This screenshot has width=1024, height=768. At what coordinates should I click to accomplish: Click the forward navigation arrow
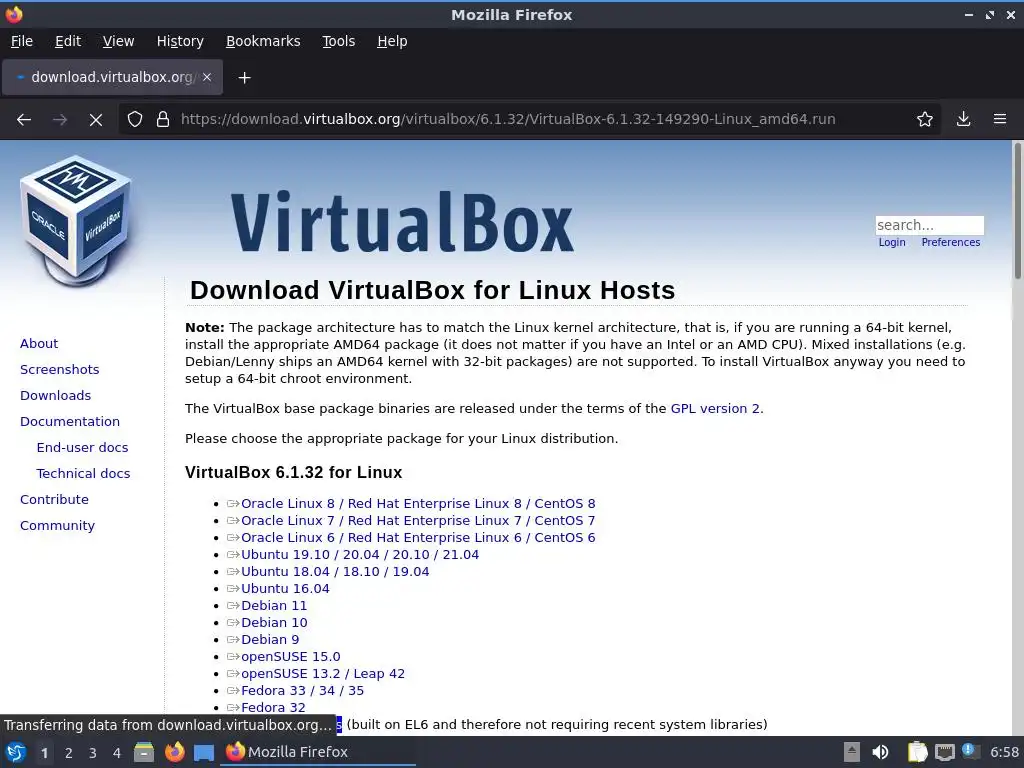coord(60,120)
